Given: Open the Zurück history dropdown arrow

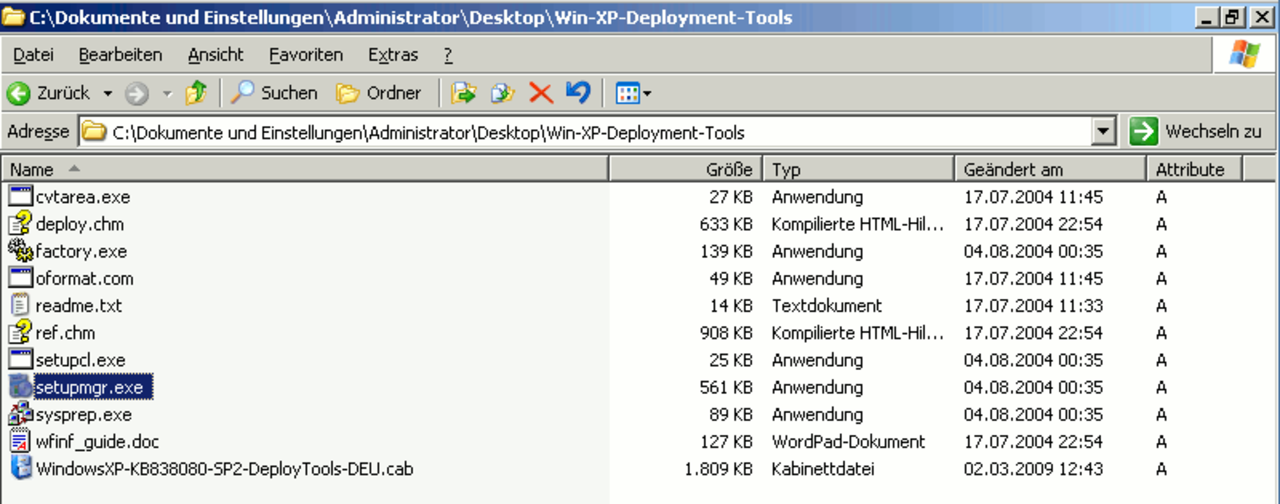Looking at the screenshot, I should tap(107, 94).
